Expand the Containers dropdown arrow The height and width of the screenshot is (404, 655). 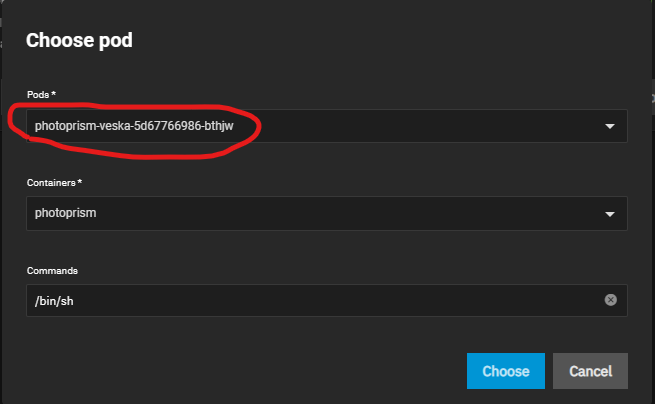(x=610, y=214)
